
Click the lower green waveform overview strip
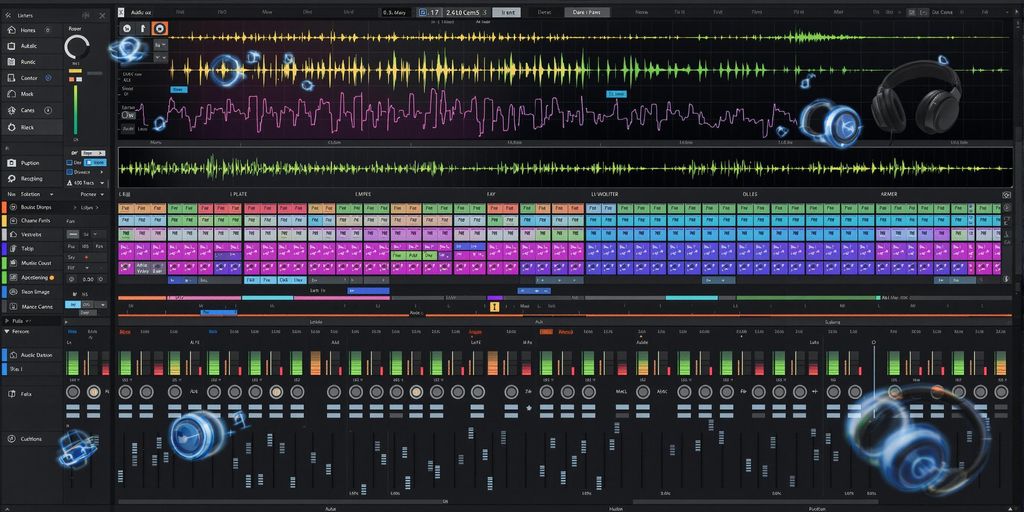(560, 166)
